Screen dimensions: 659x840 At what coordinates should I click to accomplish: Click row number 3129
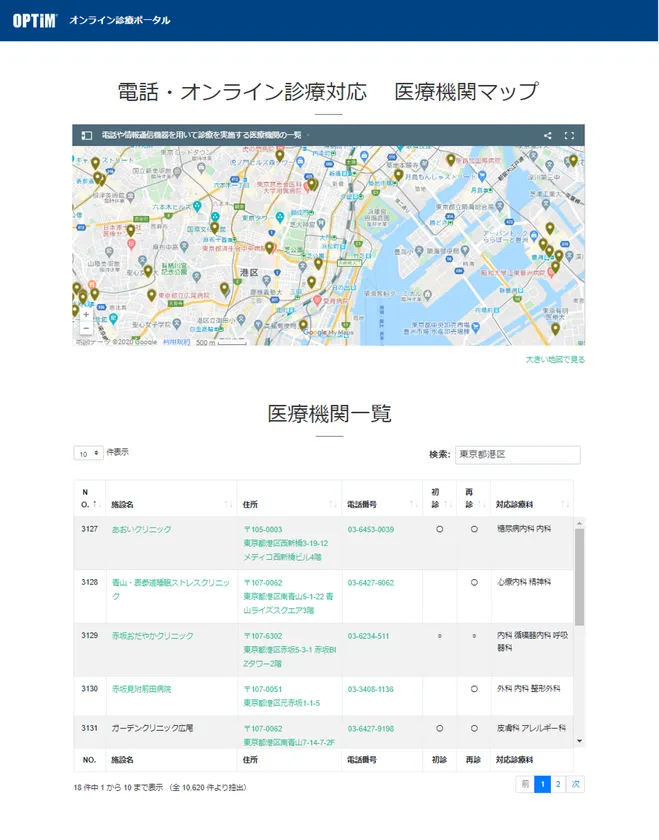pos(89,635)
